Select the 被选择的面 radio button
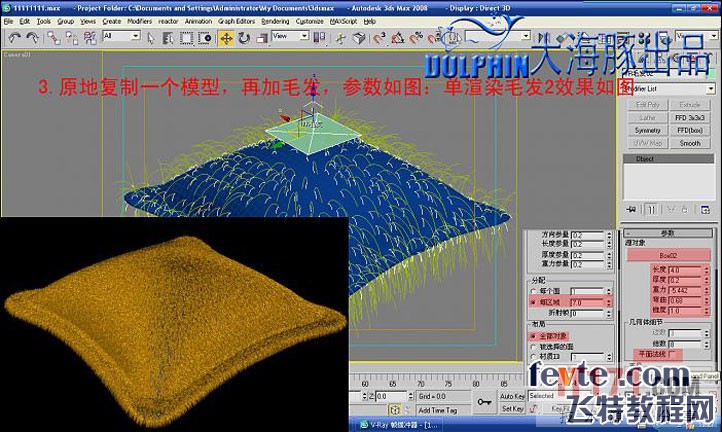 pos(534,347)
